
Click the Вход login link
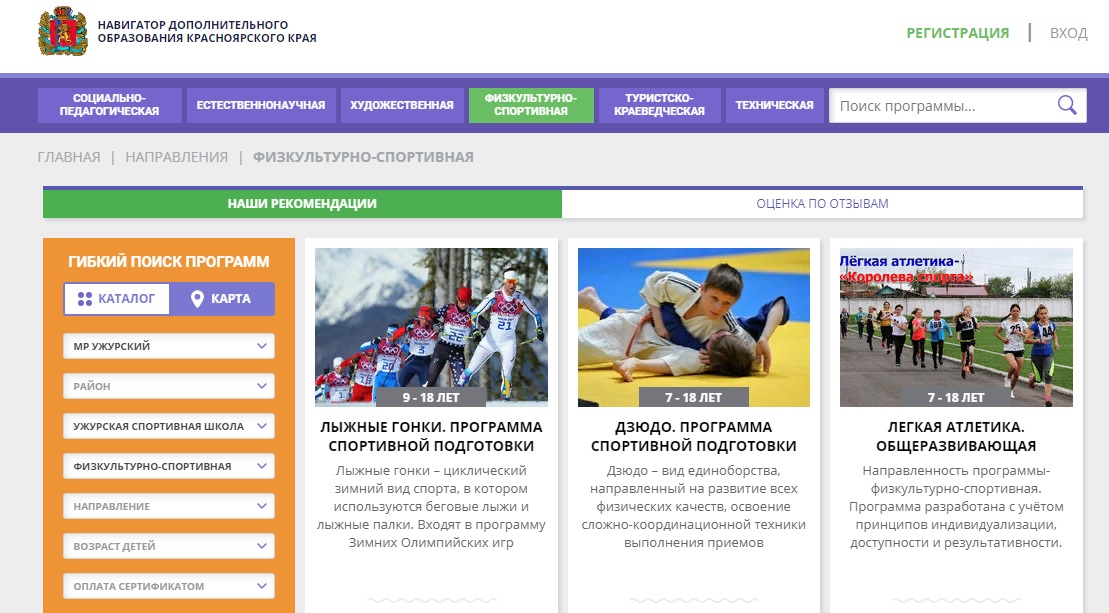[1068, 33]
